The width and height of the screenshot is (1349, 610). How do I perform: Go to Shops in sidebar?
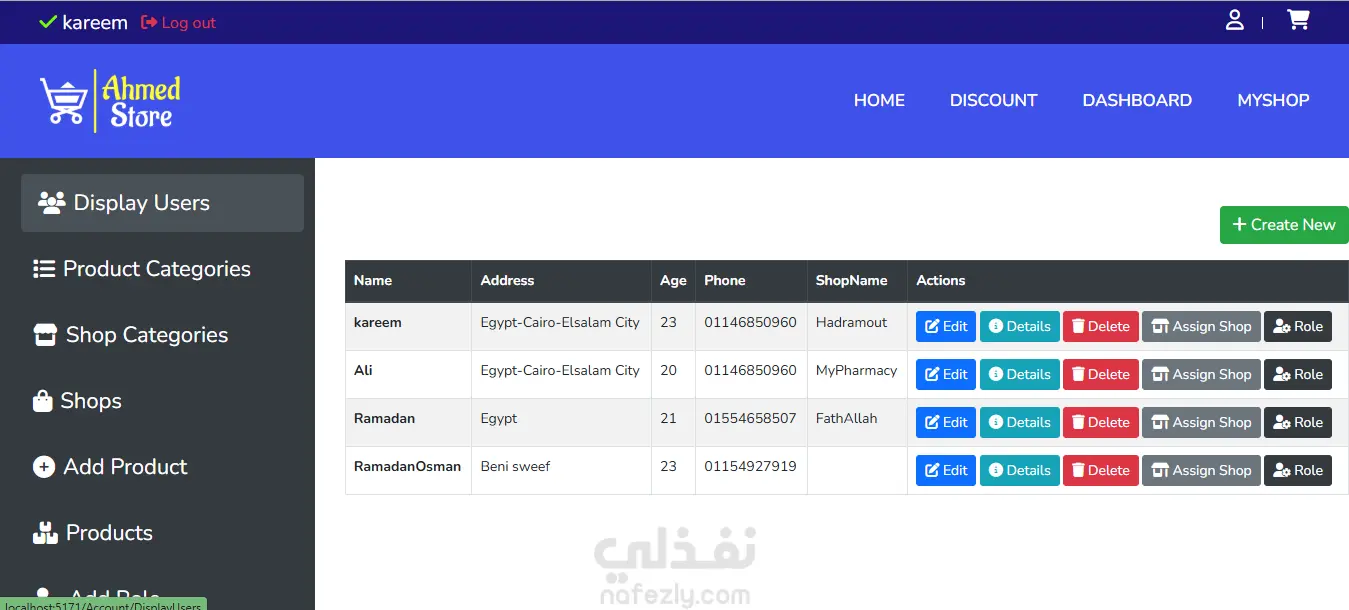tap(77, 401)
